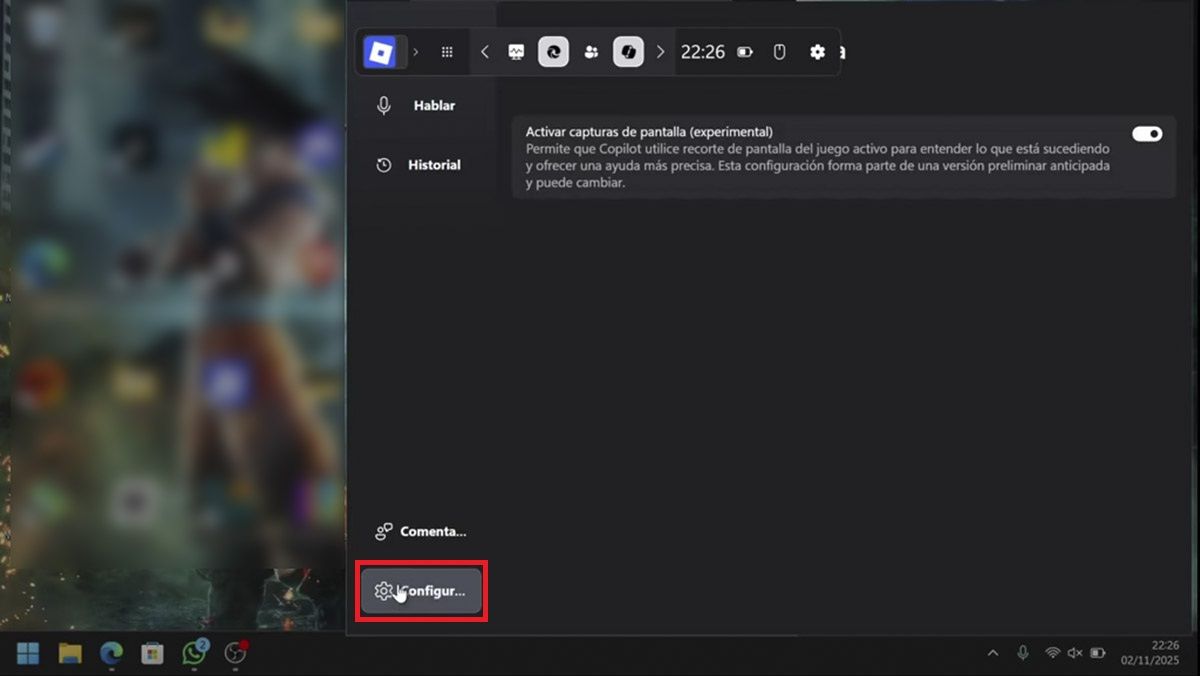This screenshot has width=1200, height=676.
Task: Disable the Activar capturas de pantalla toggle
Action: 1147,134
